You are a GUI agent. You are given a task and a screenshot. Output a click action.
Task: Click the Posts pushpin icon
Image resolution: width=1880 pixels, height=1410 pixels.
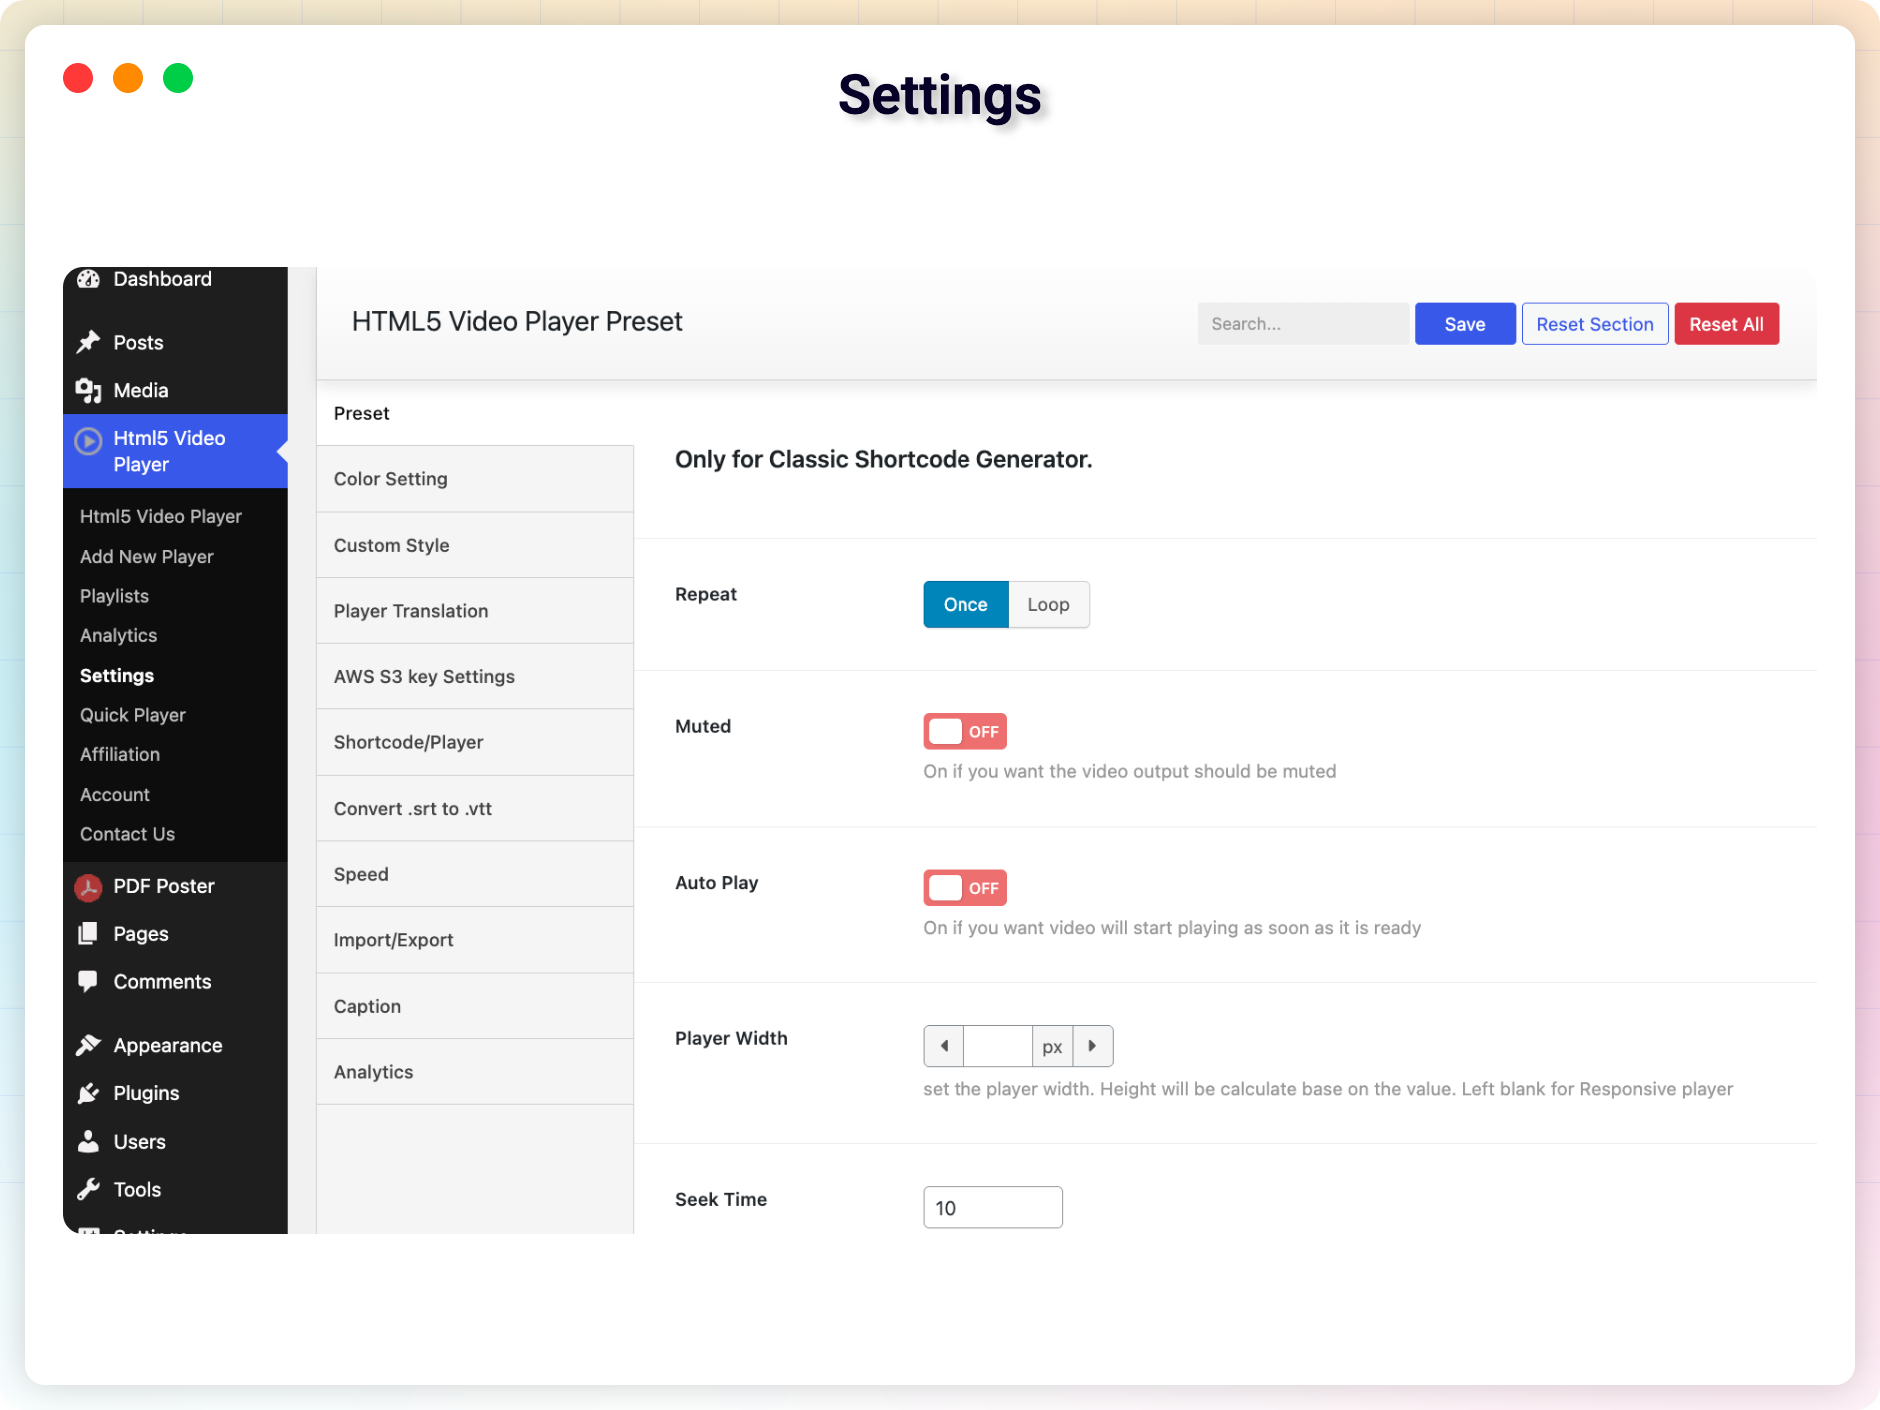pos(89,342)
